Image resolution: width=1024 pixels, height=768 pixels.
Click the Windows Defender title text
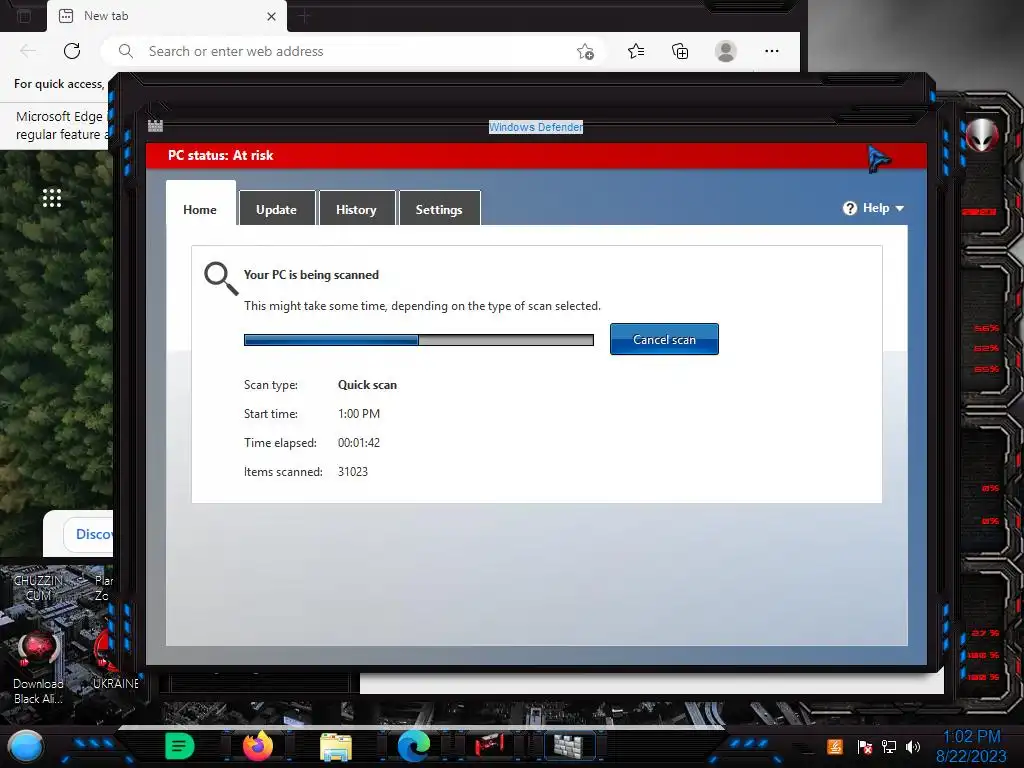(536, 127)
